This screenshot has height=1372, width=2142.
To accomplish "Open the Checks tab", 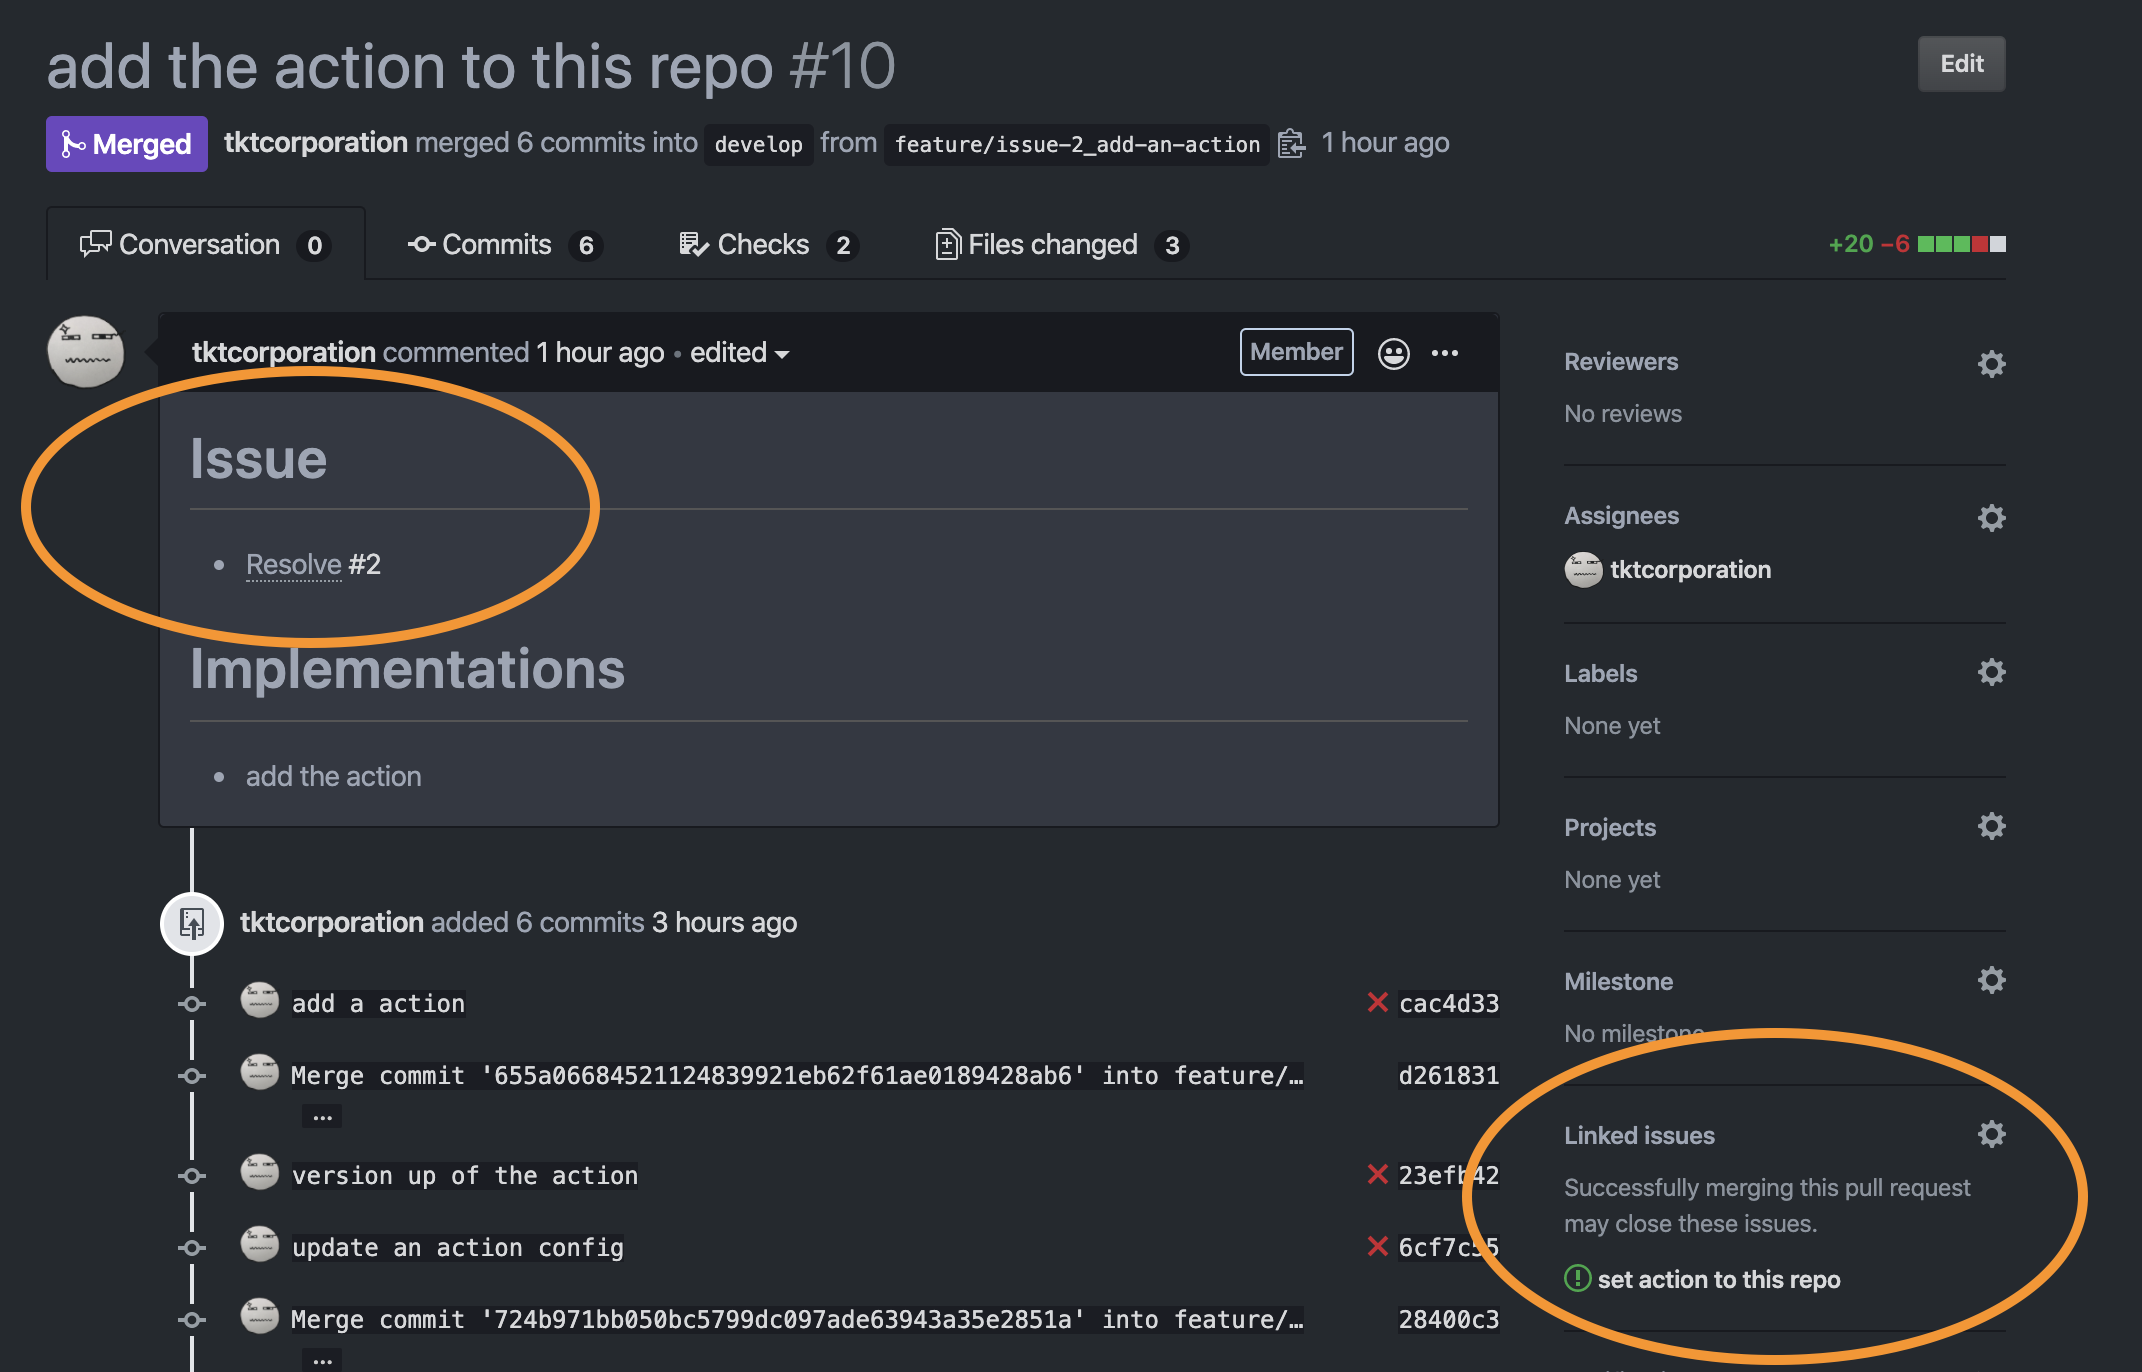I will pos(768,245).
